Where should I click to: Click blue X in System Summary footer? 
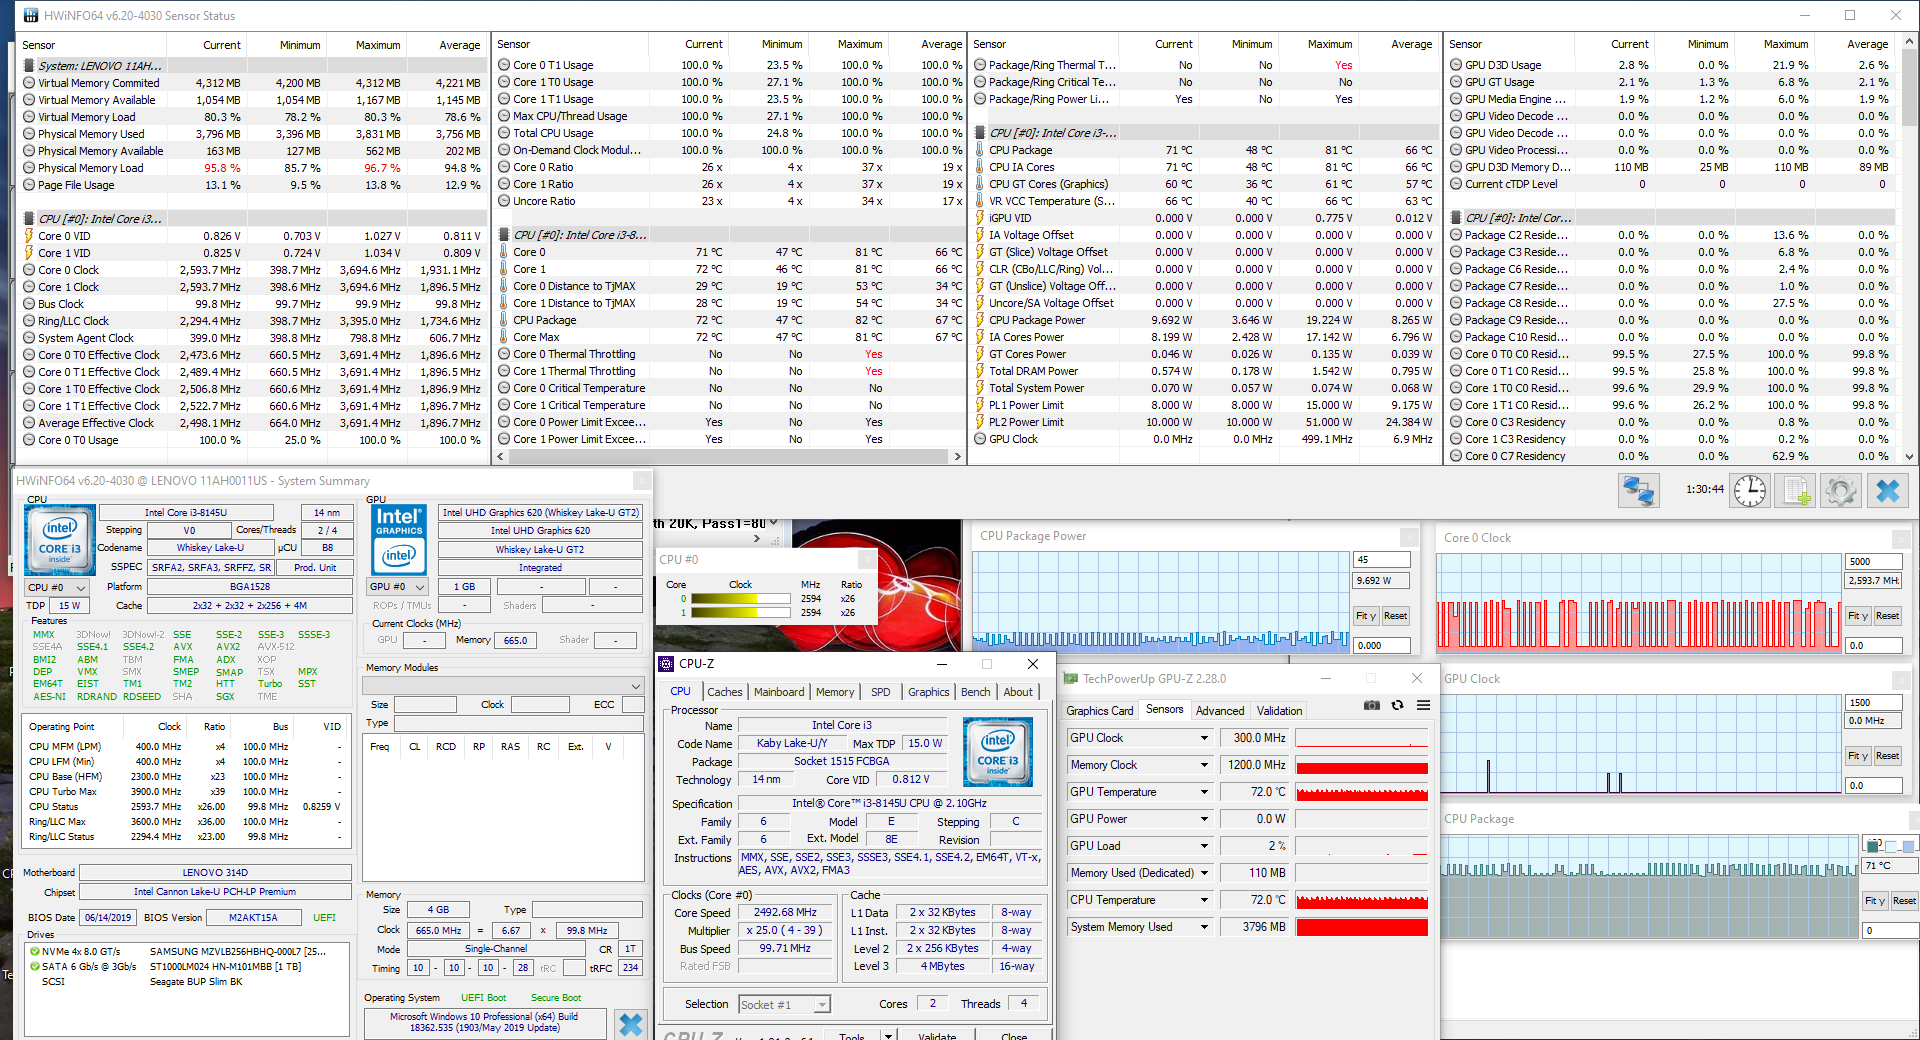coord(631,1024)
